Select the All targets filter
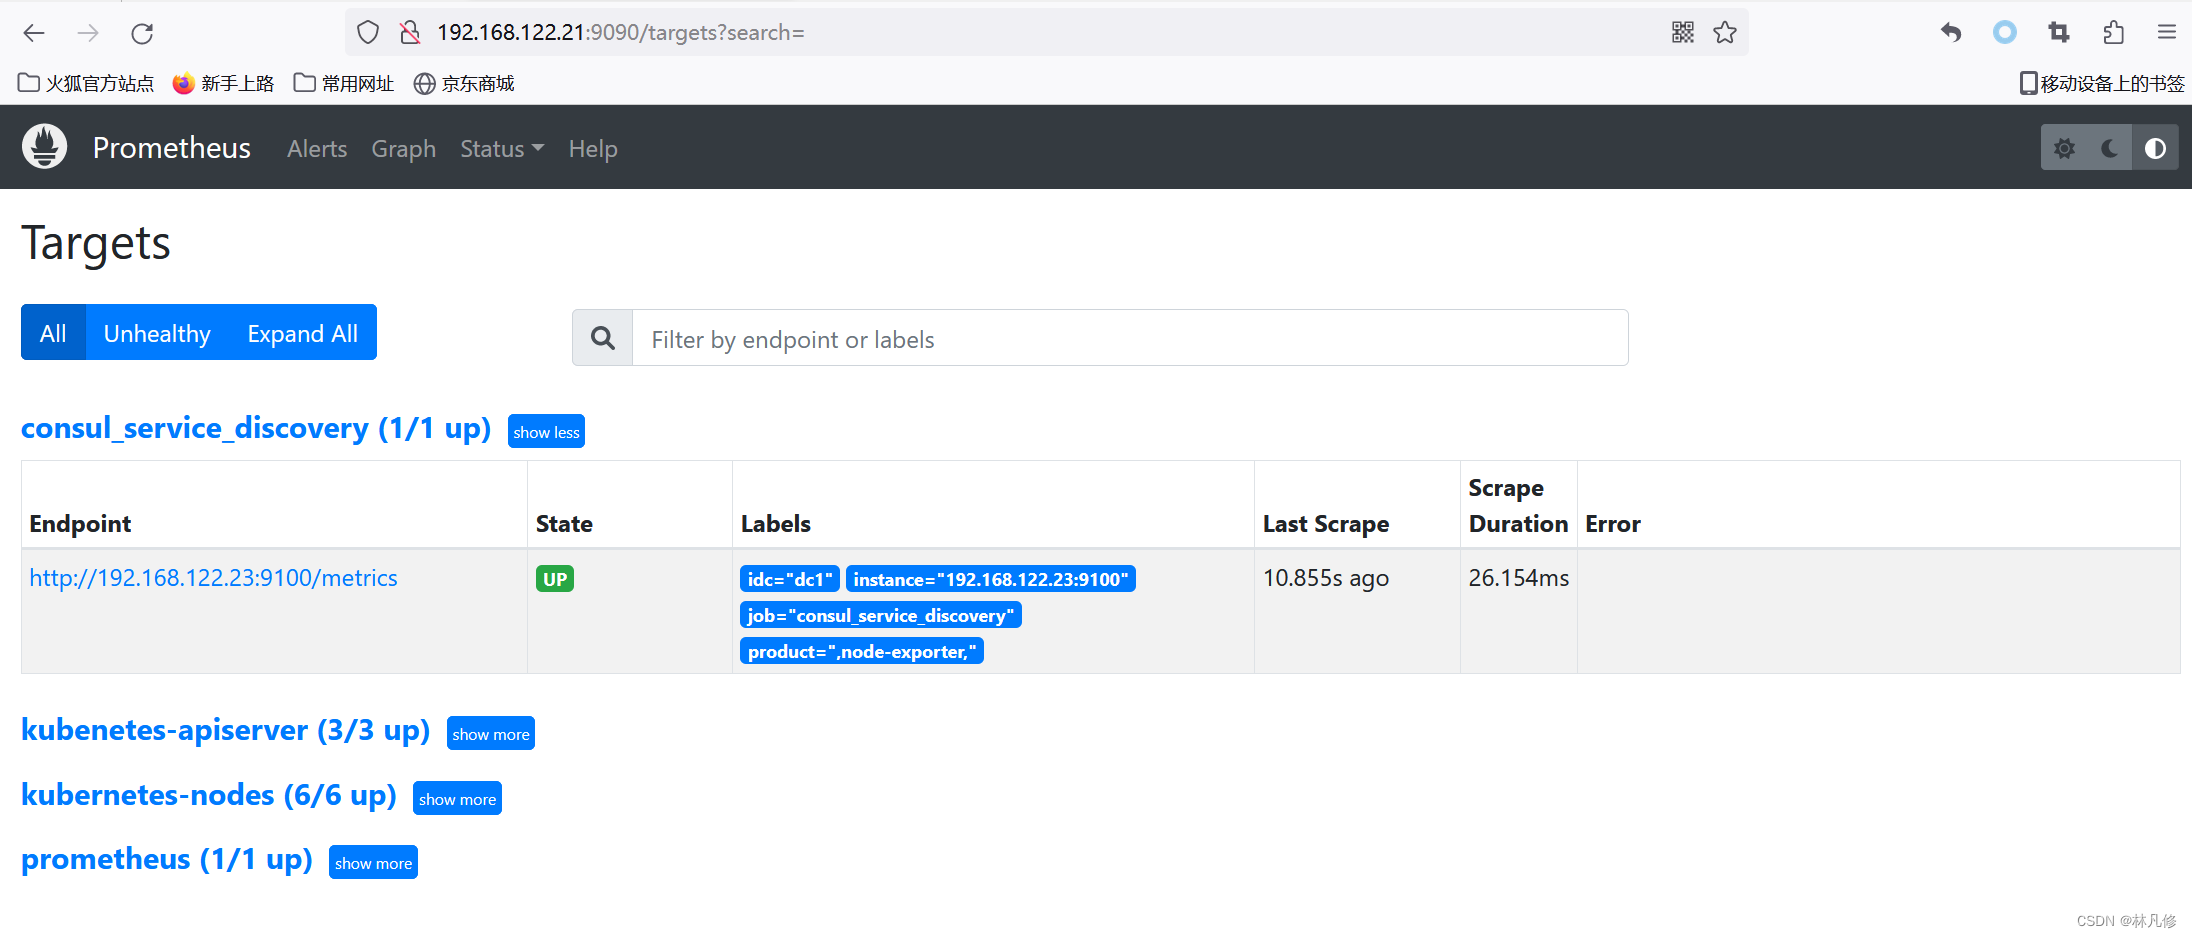This screenshot has width=2192, height=938. (53, 333)
